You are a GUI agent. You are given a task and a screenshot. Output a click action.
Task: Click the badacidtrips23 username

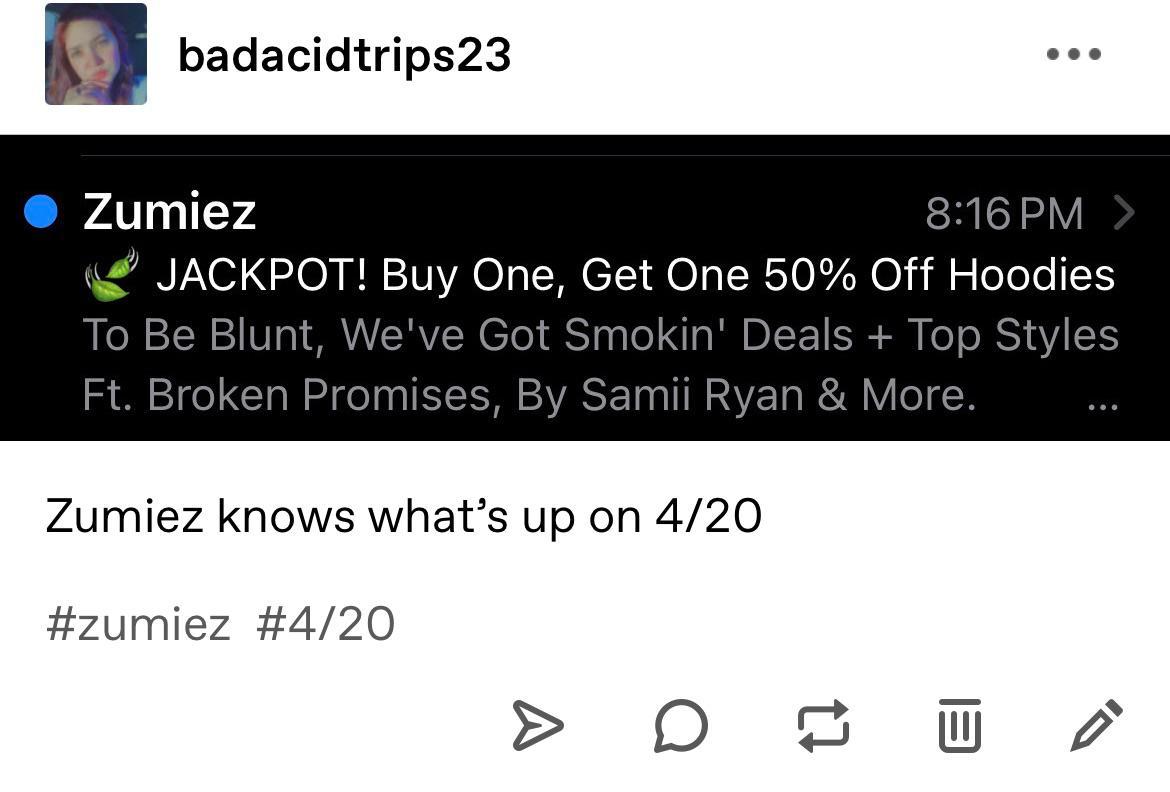344,56
